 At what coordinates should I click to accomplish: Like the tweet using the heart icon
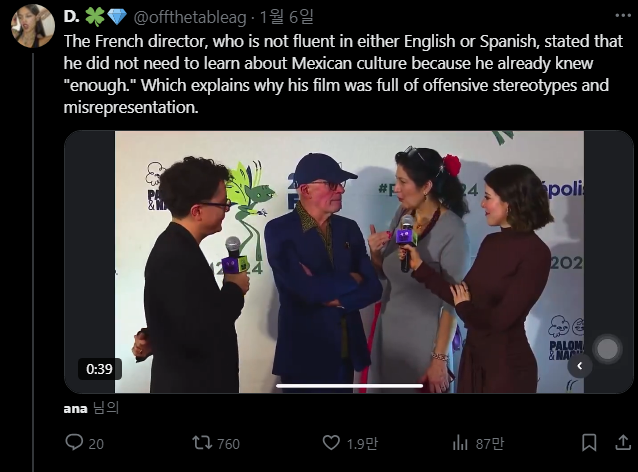(332, 442)
